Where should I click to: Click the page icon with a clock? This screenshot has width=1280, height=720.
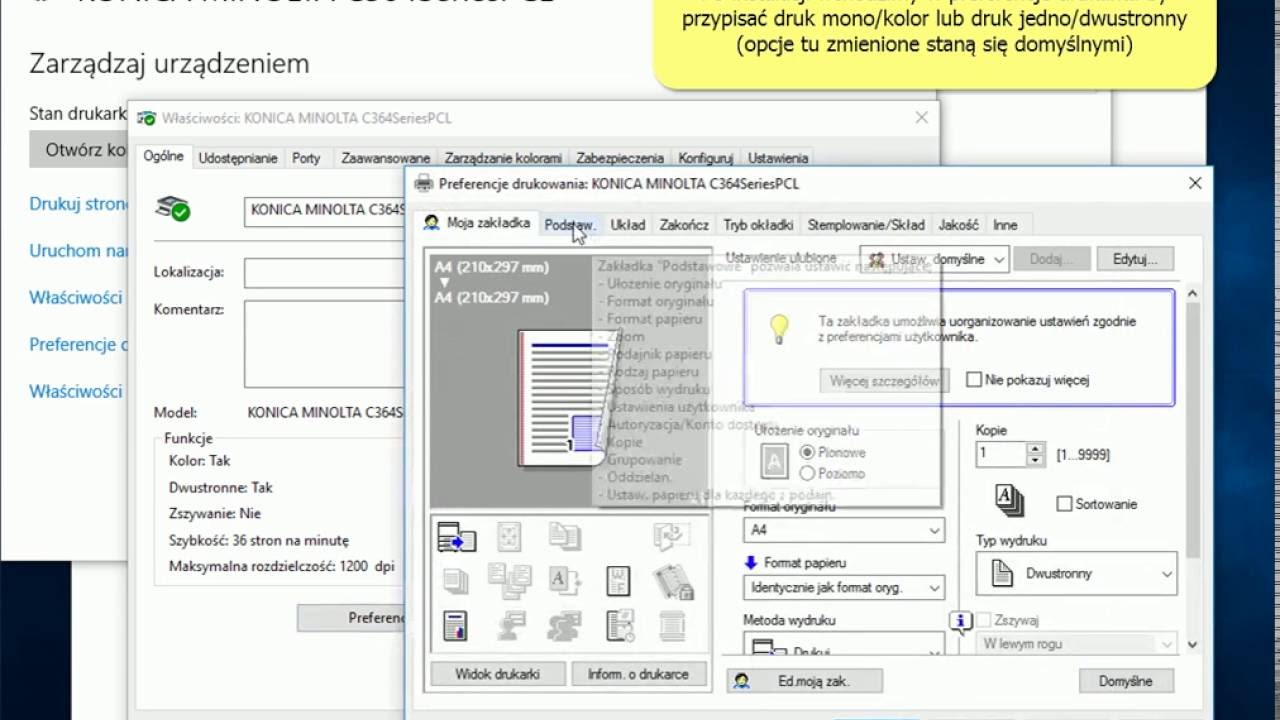coord(619,625)
